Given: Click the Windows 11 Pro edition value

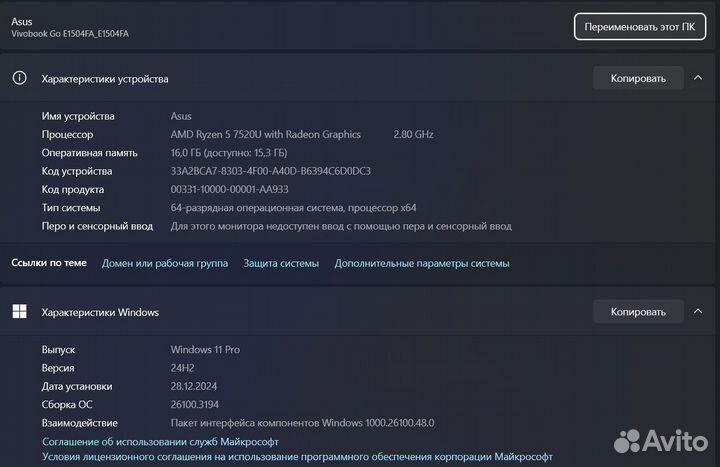Looking at the screenshot, I should 205,349.
